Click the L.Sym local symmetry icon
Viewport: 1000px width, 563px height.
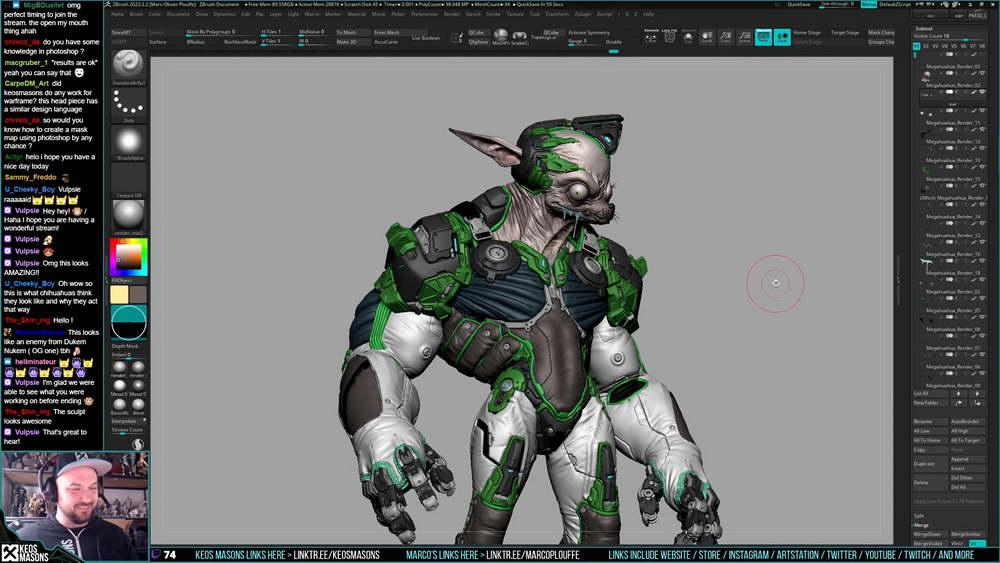tap(651, 37)
